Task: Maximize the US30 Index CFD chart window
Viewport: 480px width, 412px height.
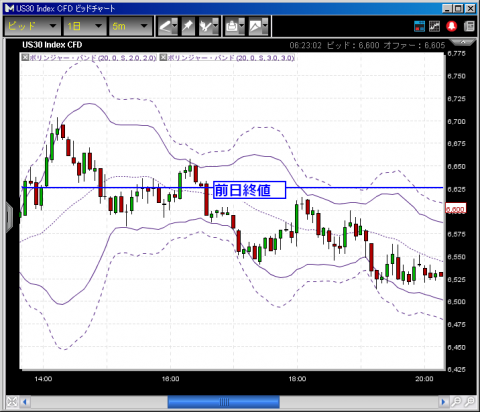Action: click(x=459, y=8)
